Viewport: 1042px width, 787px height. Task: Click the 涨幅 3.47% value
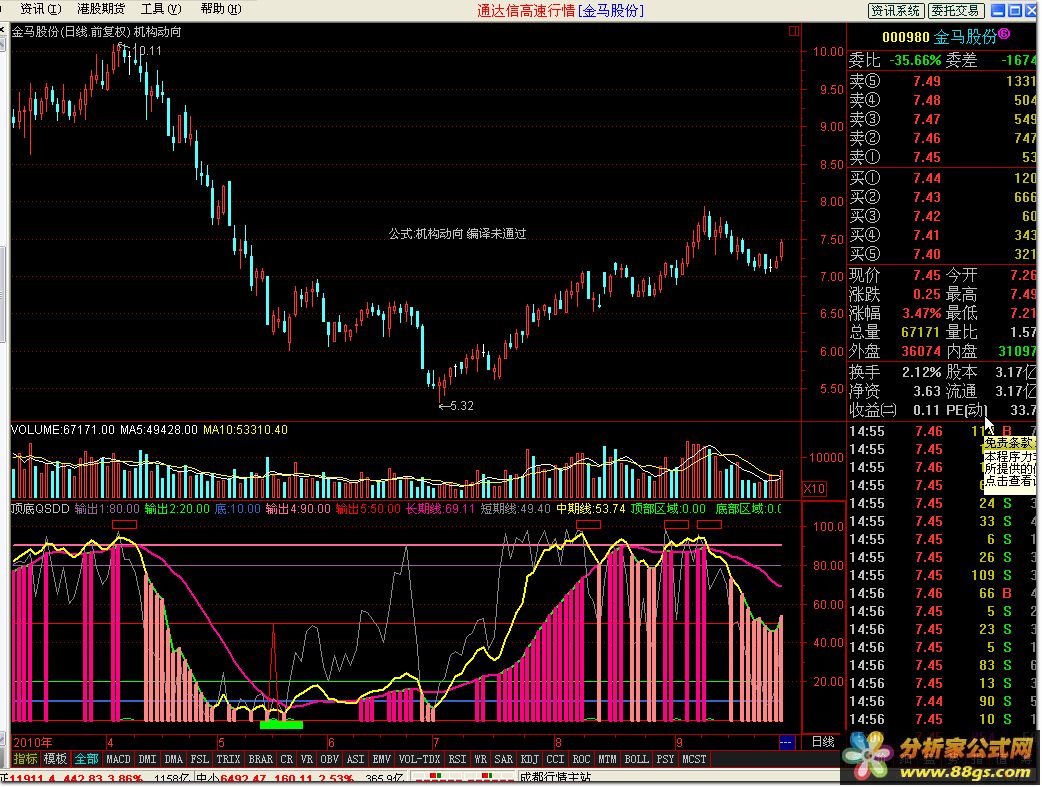pos(922,313)
